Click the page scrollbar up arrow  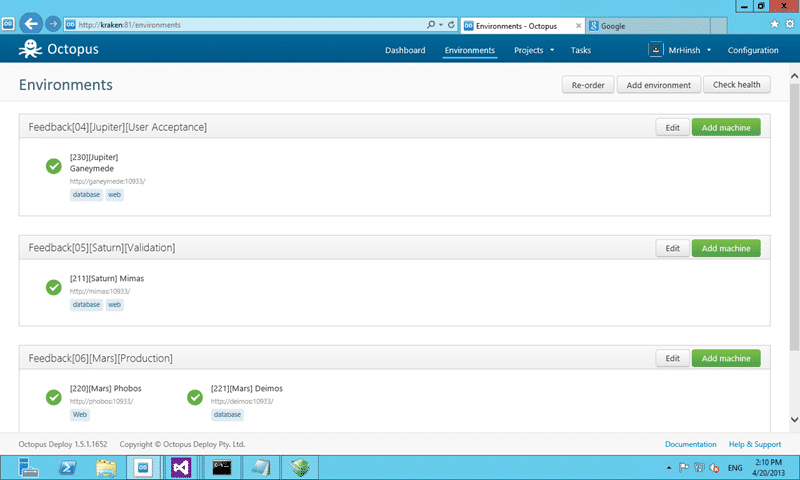tap(794, 76)
